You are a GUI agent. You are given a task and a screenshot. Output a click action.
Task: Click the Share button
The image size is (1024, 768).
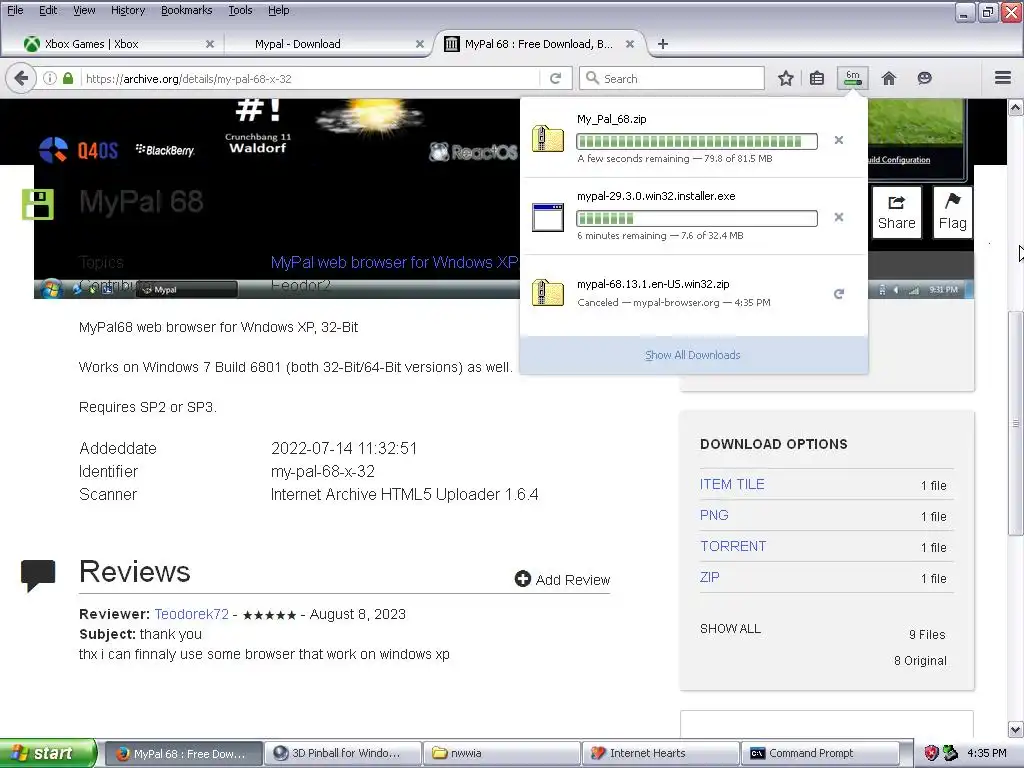897,212
